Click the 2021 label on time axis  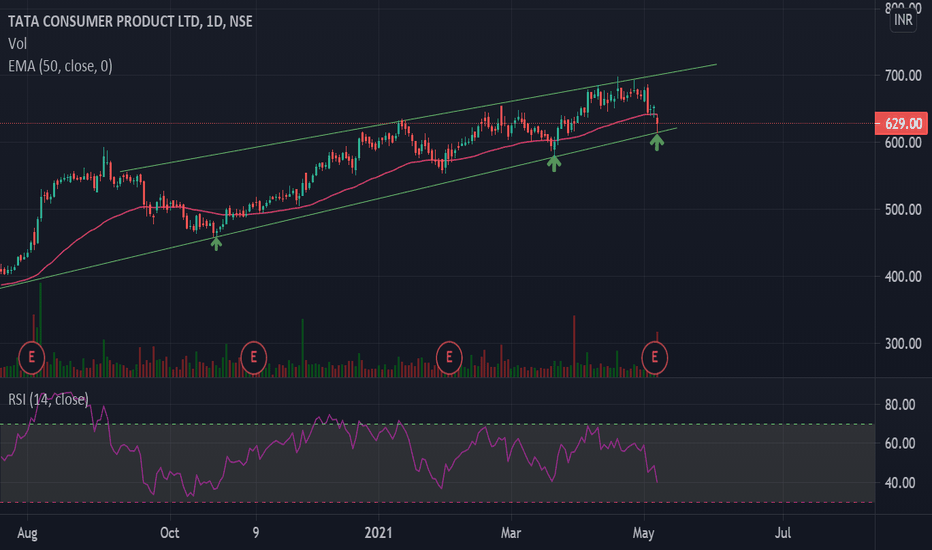pos(378,533)
